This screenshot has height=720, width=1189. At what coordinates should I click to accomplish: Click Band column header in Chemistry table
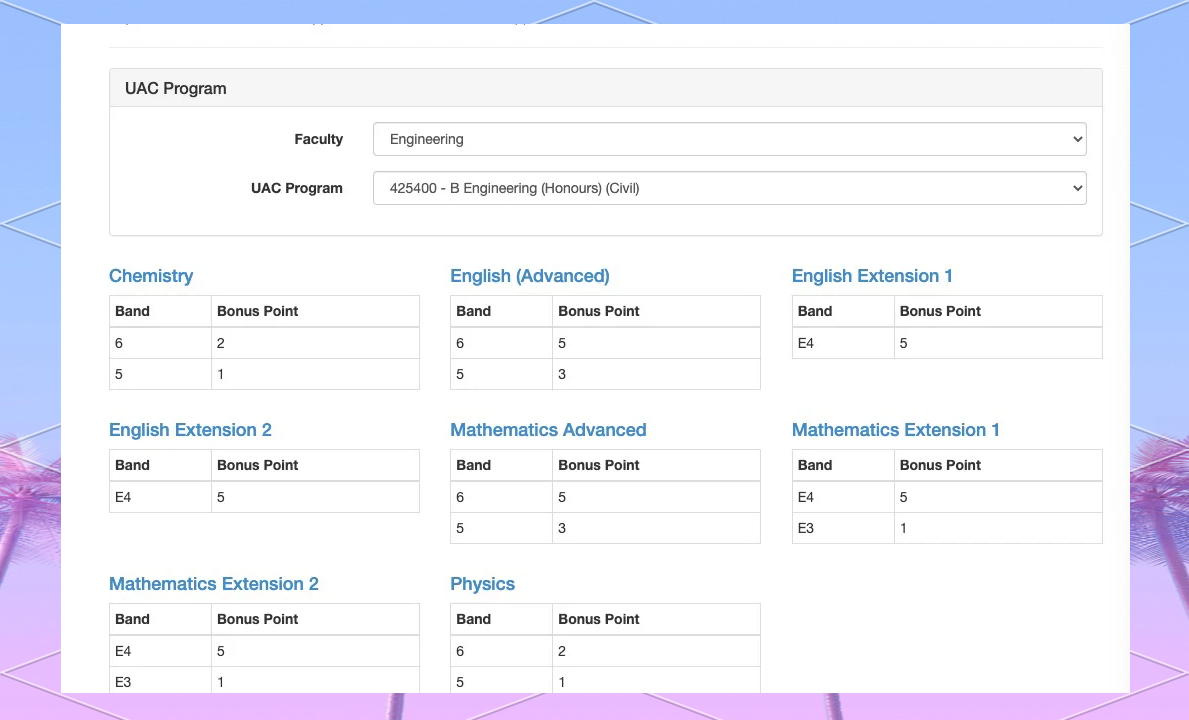pos(132,311)
